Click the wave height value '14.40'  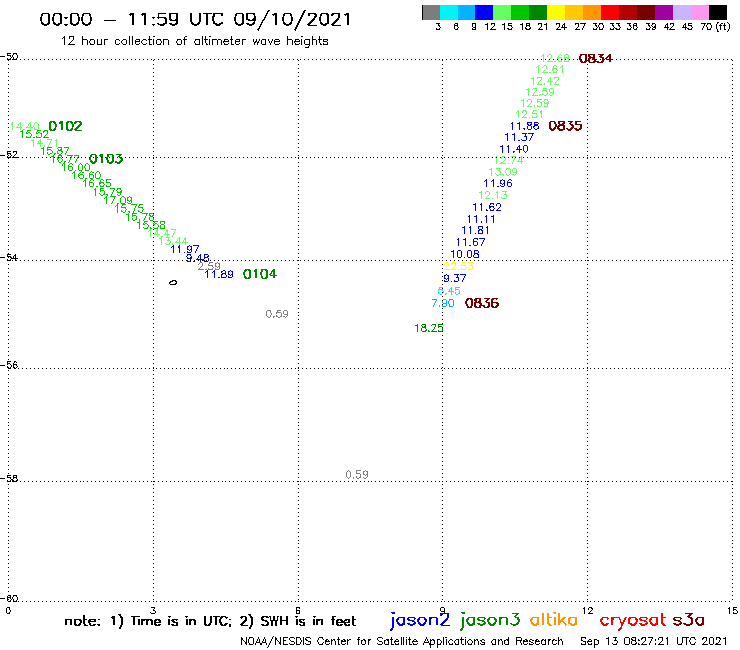25,126
